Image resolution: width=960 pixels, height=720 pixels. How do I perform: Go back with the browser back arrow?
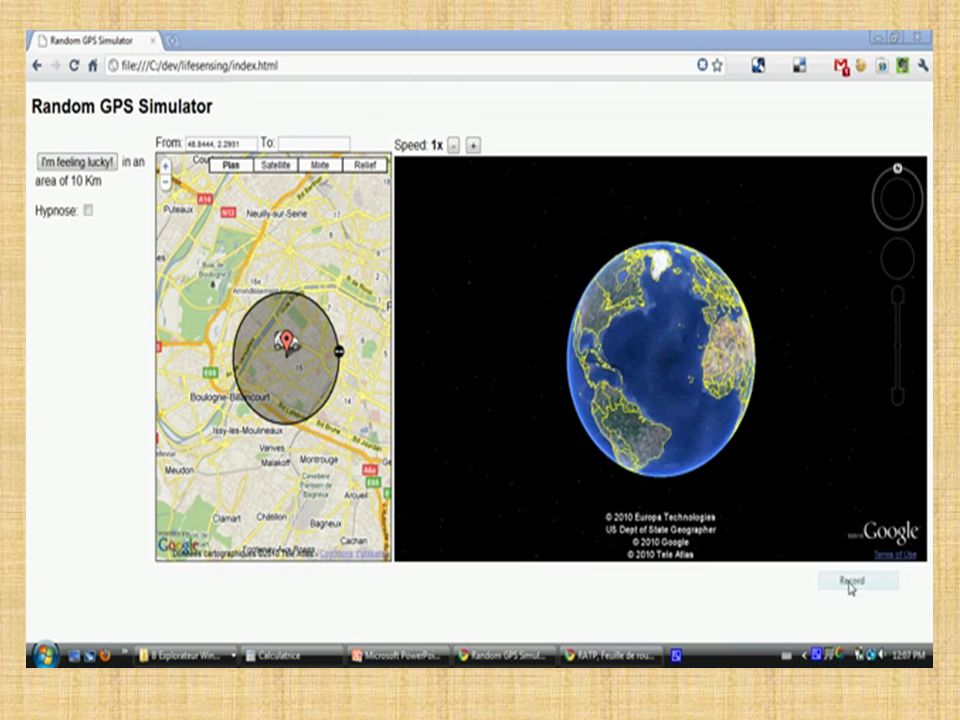click(x=37, y=66)
